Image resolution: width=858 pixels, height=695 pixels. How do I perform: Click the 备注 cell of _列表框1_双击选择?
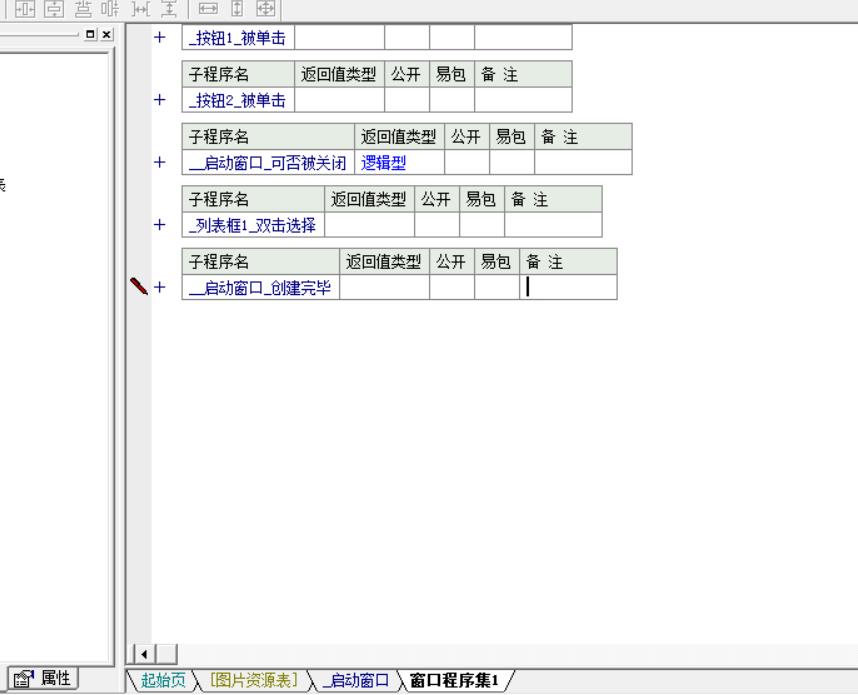pyautogui.click(x=553, y=225)
